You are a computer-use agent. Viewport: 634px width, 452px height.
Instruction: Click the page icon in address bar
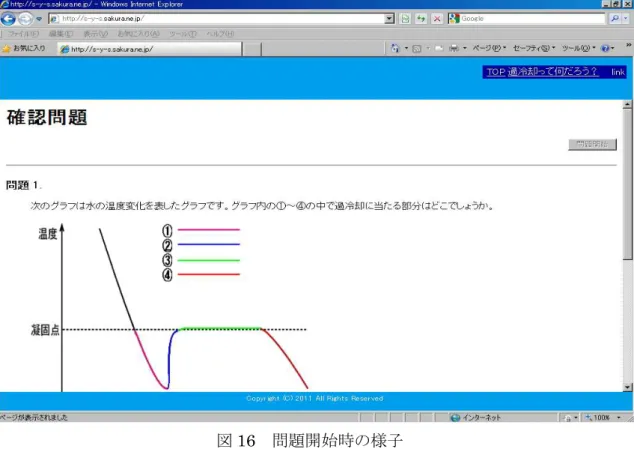point(54,19)
